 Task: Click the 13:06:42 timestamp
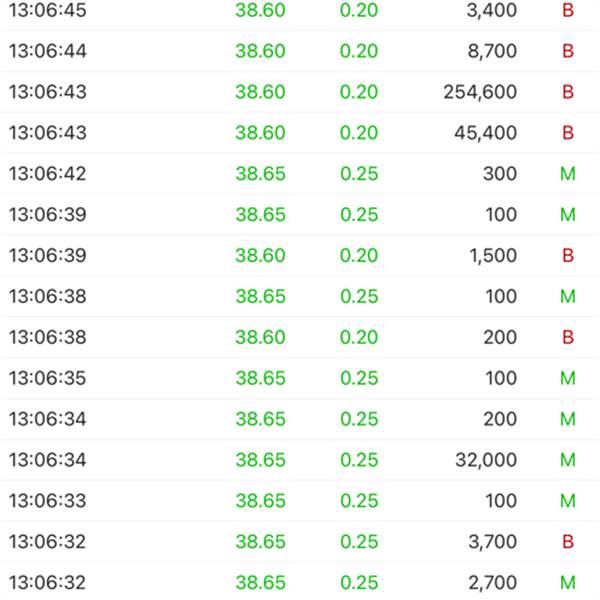[47, 174]
